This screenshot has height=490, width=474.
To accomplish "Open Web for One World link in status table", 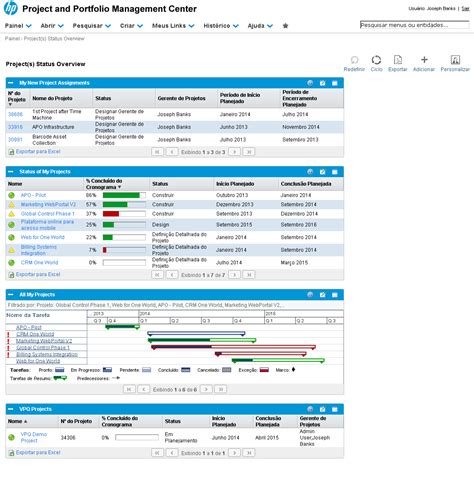I will tap(43, 237).
